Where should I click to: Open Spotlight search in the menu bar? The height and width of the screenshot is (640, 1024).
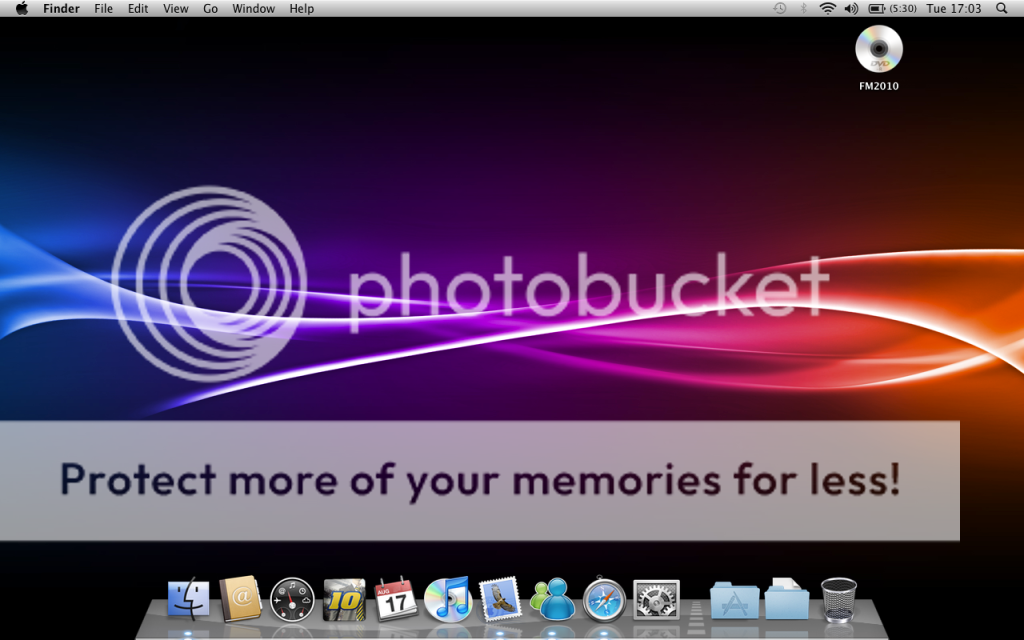[x=1002, y=8]
